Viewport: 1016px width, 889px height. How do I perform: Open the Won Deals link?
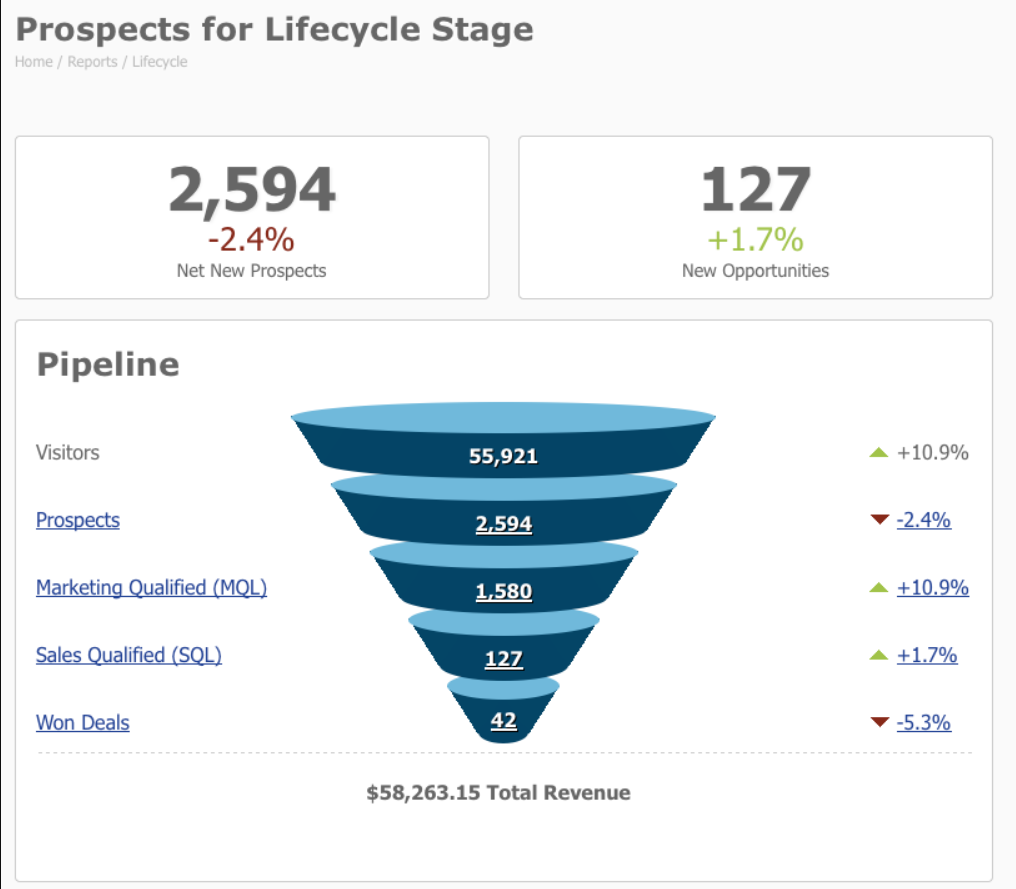click(x=82, y=722)
